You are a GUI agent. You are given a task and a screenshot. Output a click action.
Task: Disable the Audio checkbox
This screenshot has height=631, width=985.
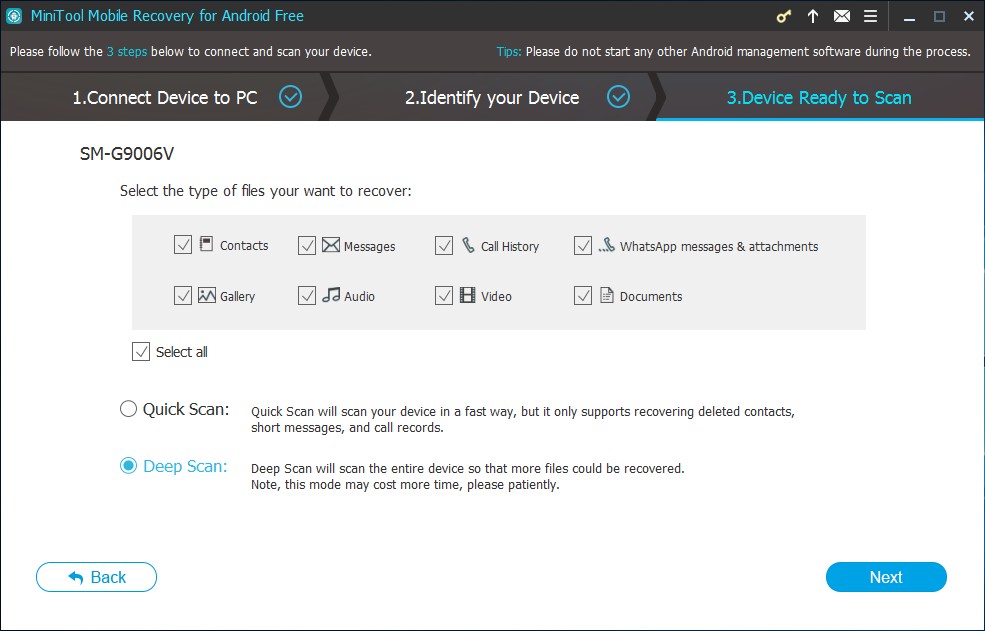coord(307,295)
